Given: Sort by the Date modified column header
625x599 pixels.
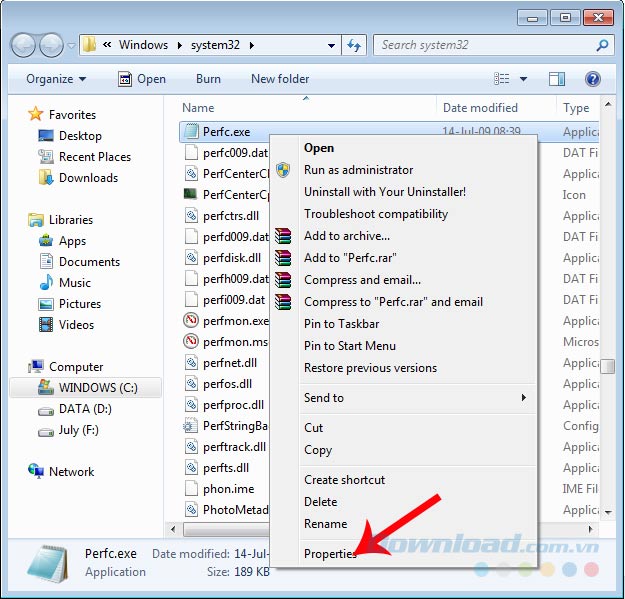Looking at the screenshot, I should (480, 108).
